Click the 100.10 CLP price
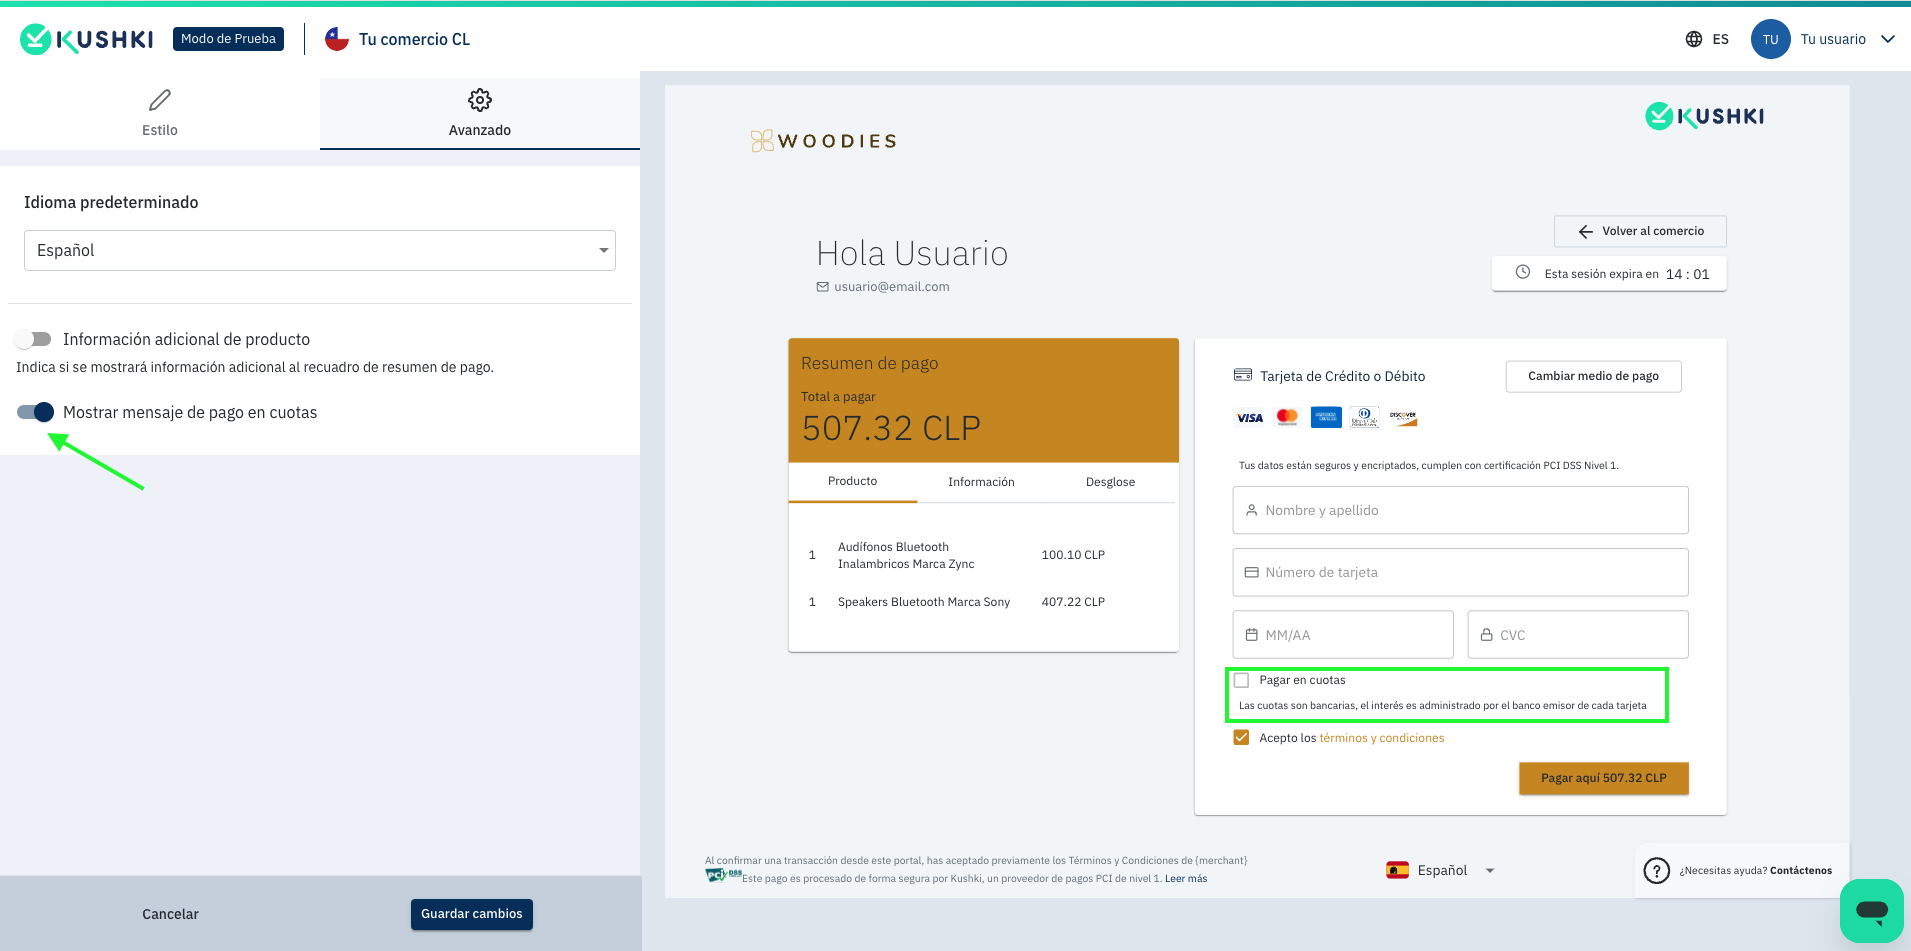This screenshot has width=1911, height=951. [x=1073, y=555]
